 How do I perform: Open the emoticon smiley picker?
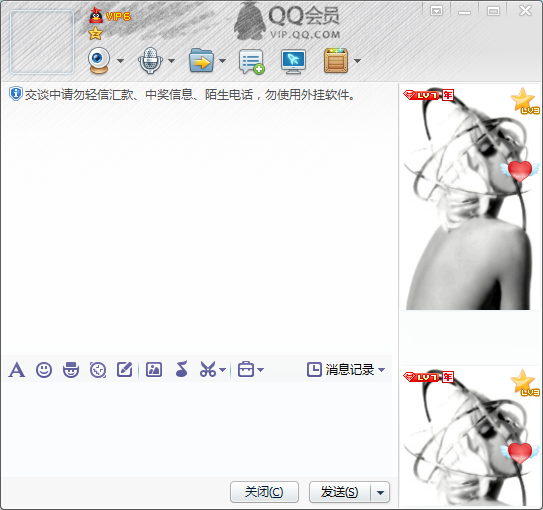coord(44,370)
